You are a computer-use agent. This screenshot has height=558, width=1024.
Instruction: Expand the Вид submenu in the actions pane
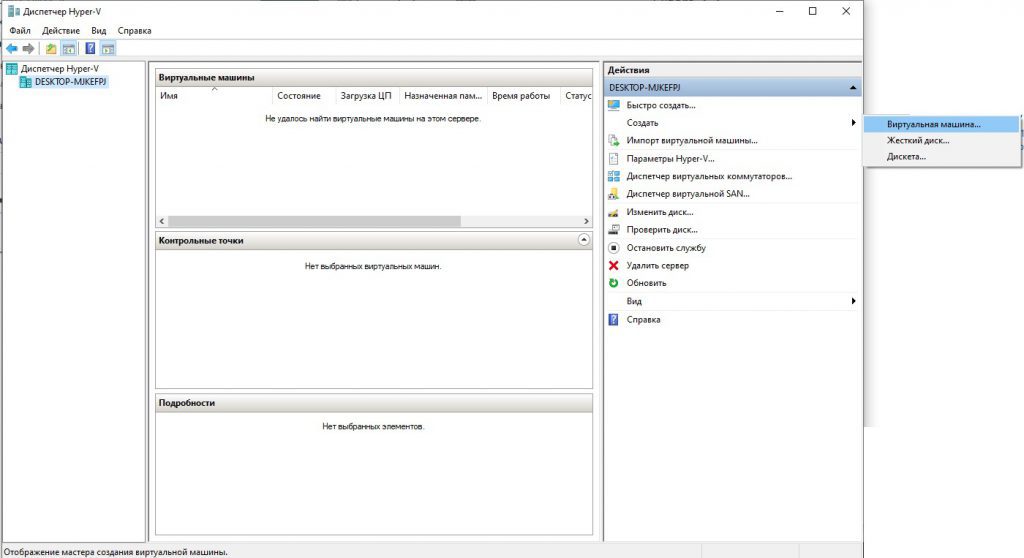pos(853,301)
